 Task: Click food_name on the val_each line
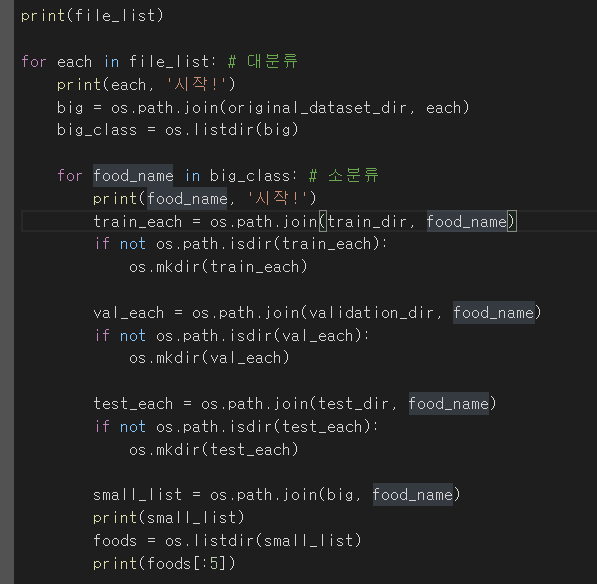(494, 313)
